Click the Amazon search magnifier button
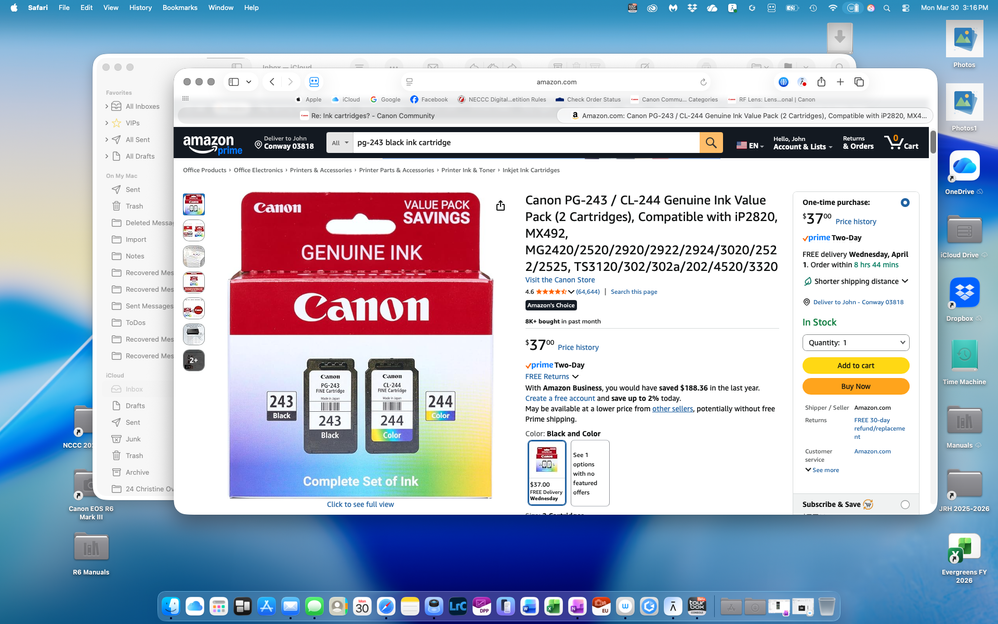 pyautogui.click(x=711, y=143)
